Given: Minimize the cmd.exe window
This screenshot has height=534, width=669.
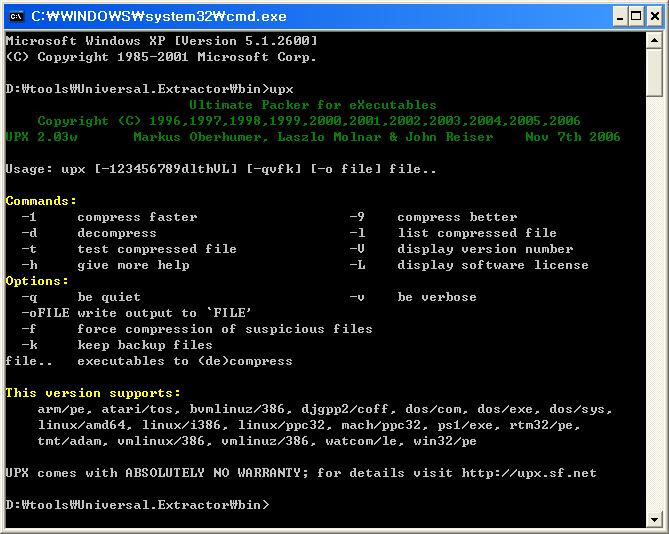Looking at the screenshot, I should [620, 16].
